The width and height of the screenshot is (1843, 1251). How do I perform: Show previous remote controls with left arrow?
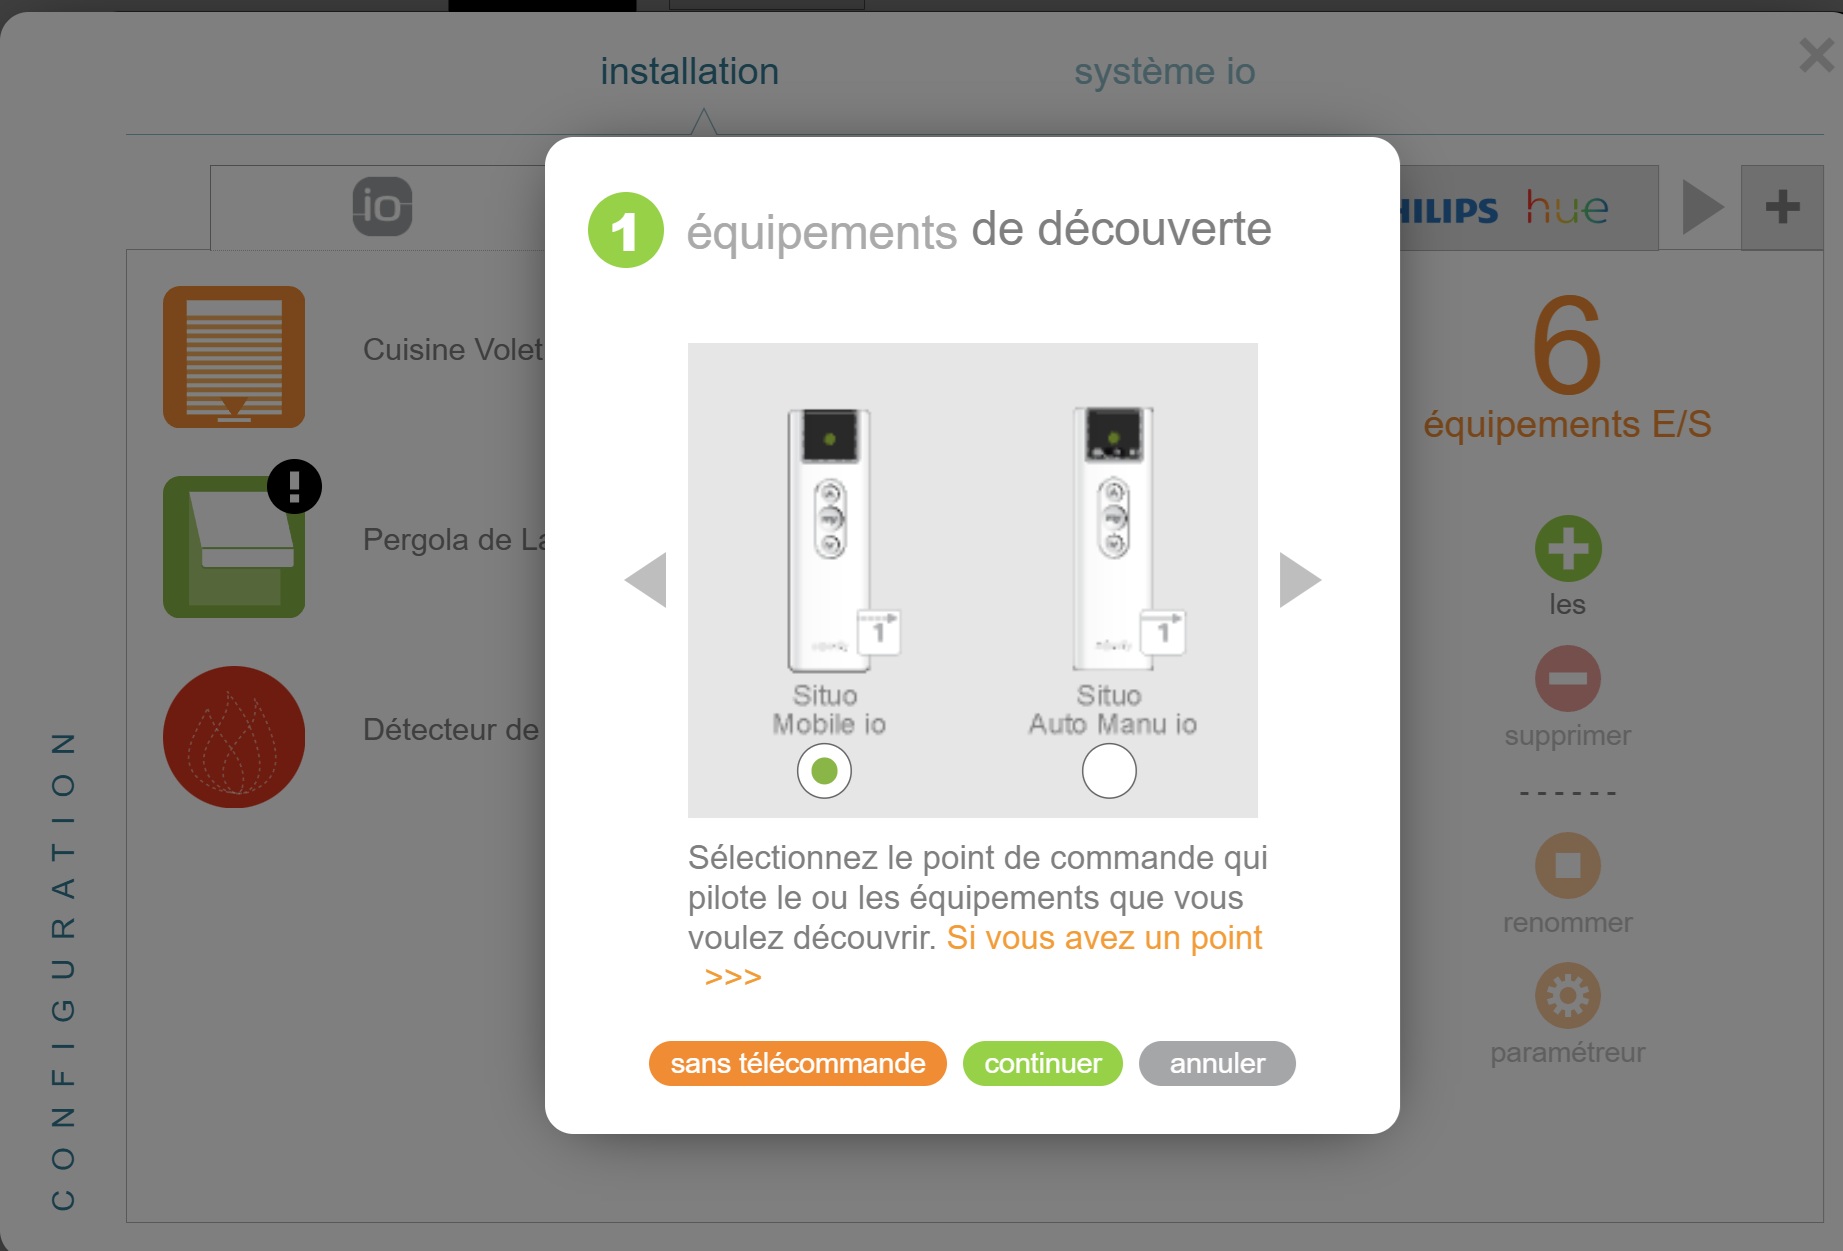coord(645,579)
